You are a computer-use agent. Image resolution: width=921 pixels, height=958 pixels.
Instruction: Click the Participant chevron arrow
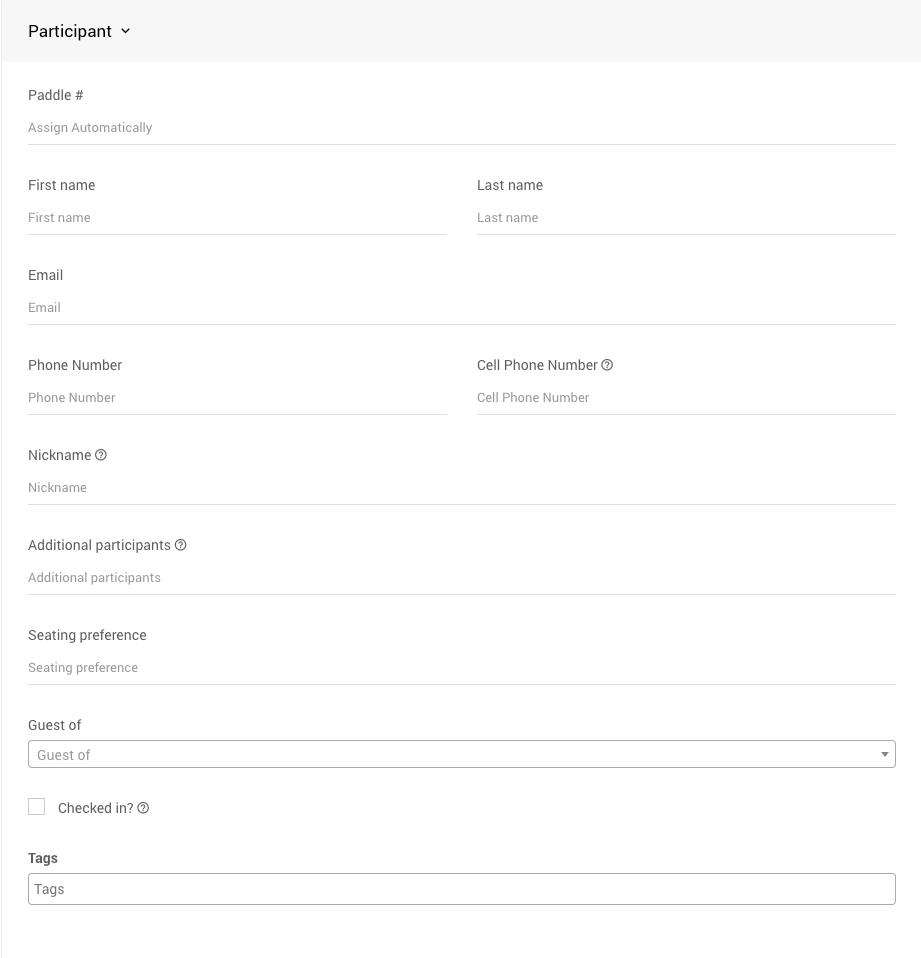click(x=125, y=31)
